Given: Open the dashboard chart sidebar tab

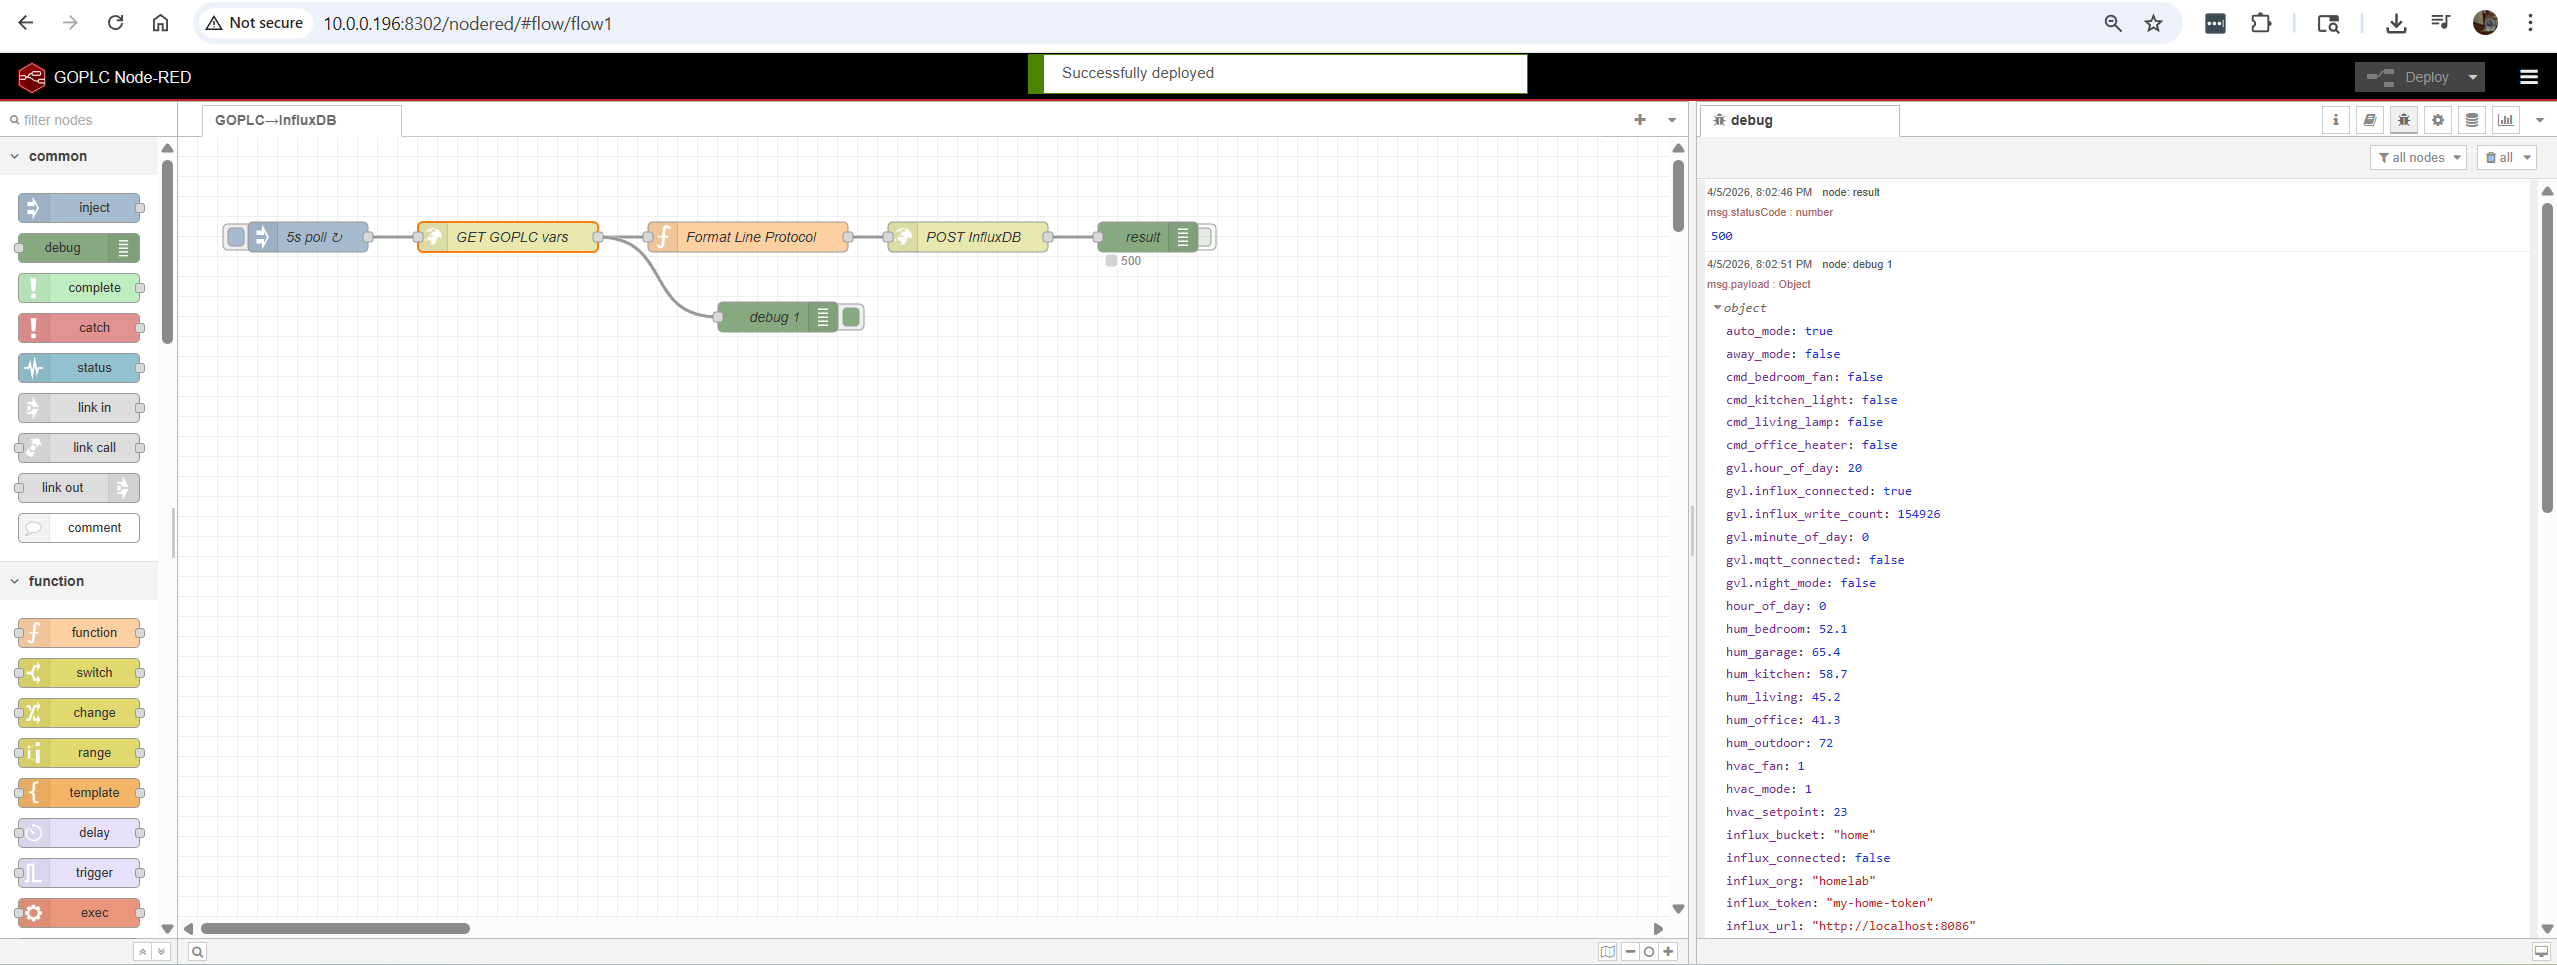Looking at the screenshot, I should coord(2506,120).
